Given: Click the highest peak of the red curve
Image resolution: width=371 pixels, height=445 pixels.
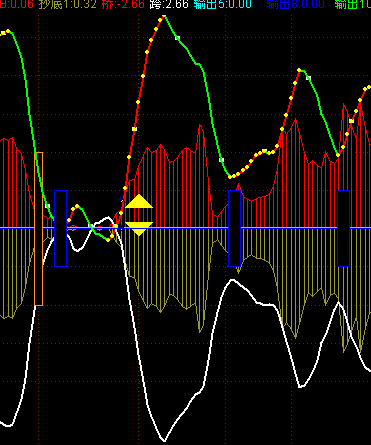Looking at the screenshot, I should click(164, 16).
